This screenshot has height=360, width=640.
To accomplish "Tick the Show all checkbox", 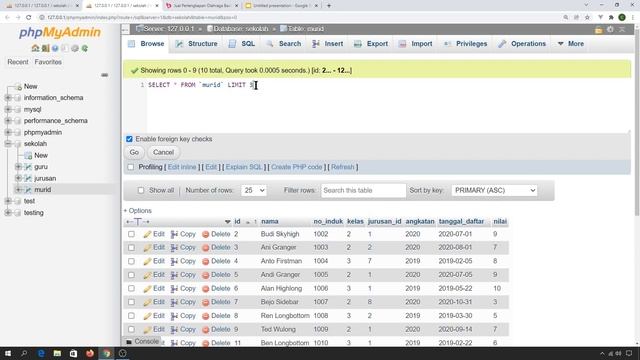I will tap(141, 190).
